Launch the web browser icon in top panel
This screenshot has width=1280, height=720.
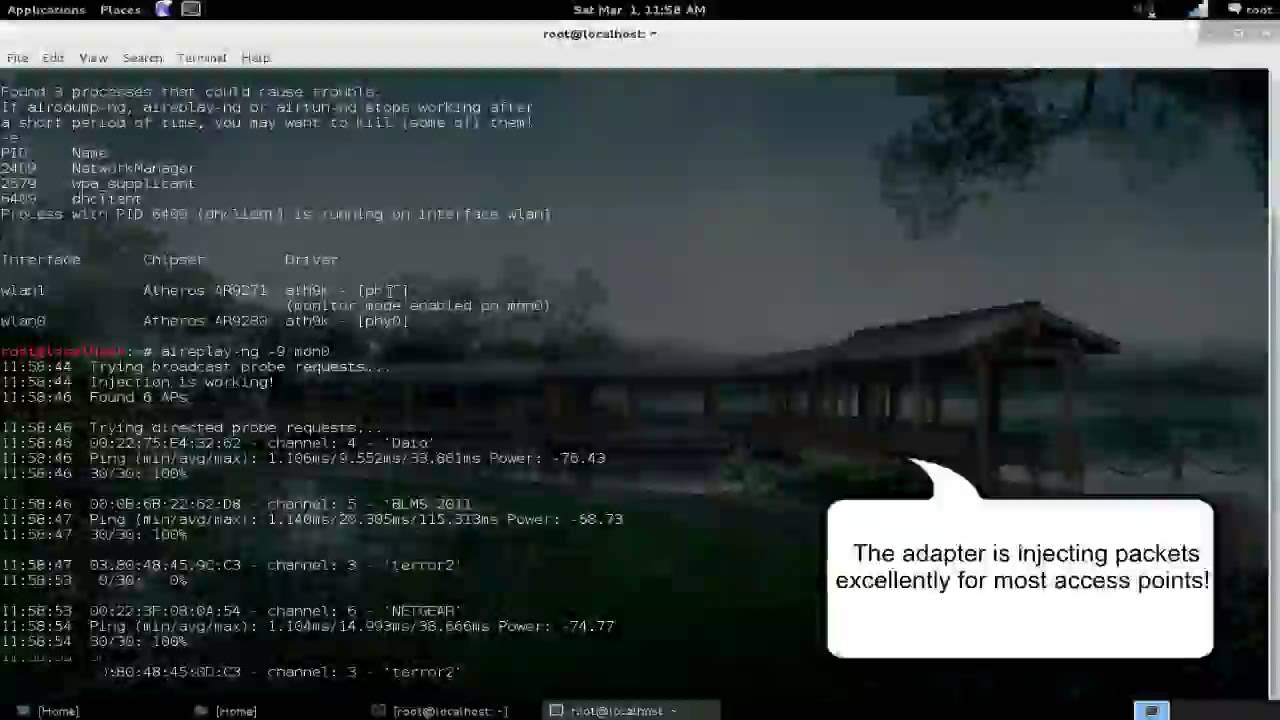(163, 9)
